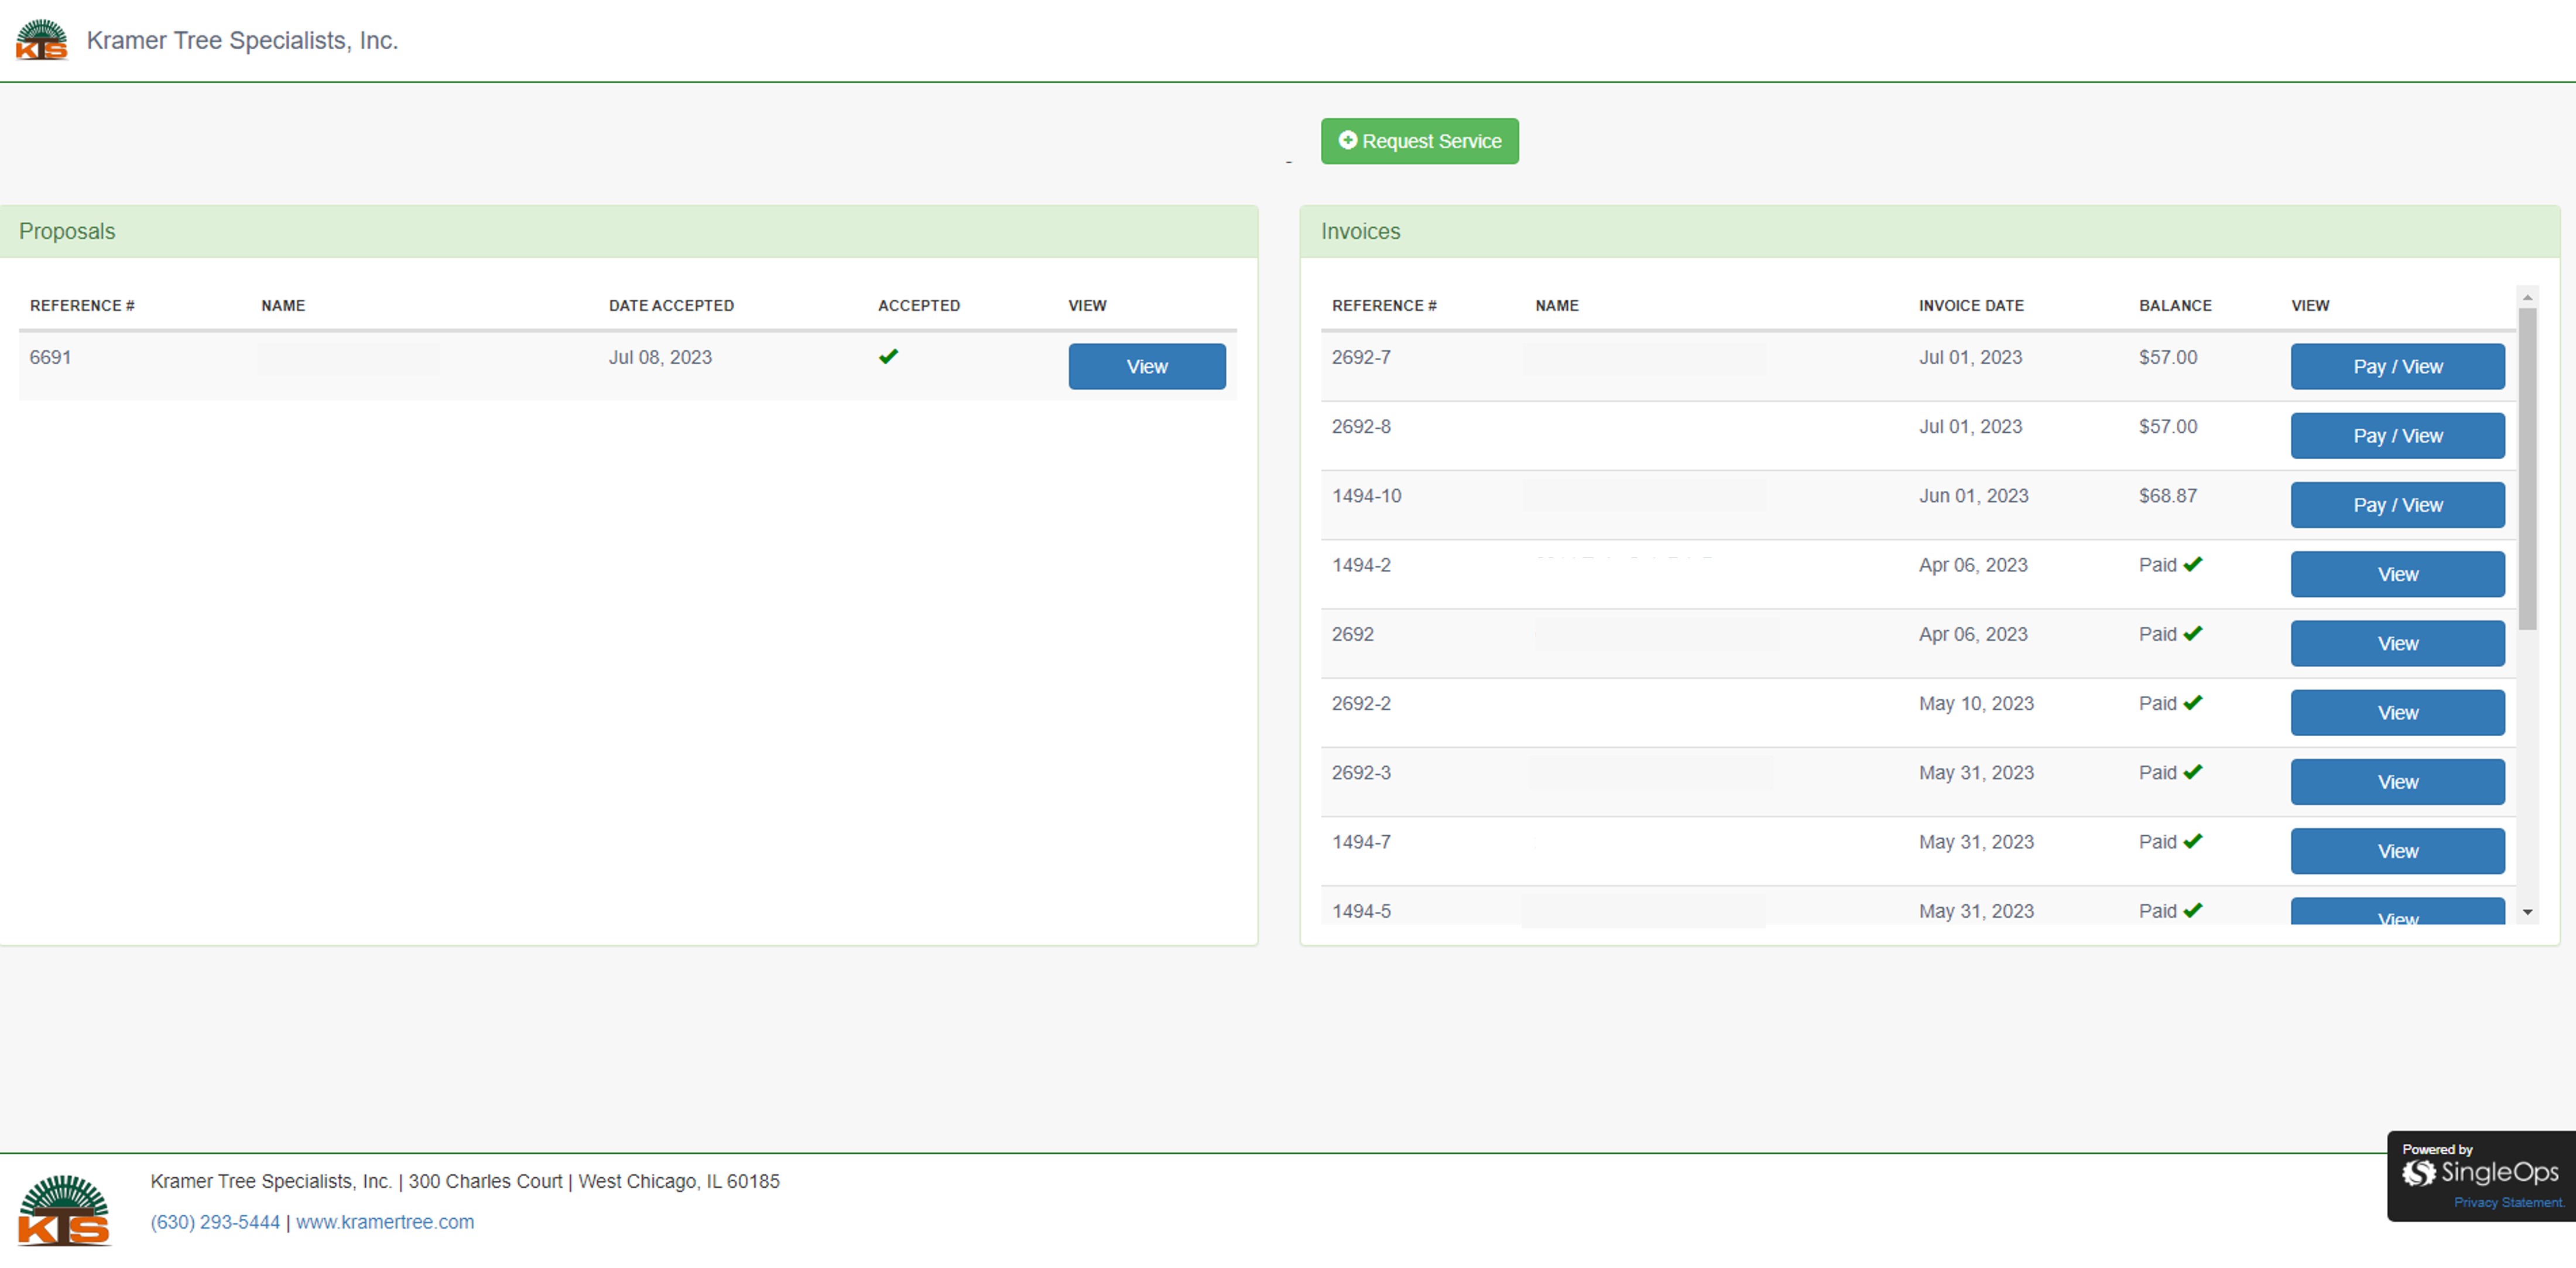
Task: View invoice 2692 dated Apr 06
Action: 2397,643
